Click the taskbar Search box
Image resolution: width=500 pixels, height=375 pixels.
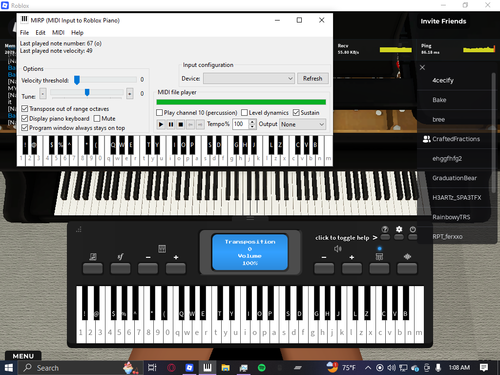pyautogui.click(x=80, y=368)
